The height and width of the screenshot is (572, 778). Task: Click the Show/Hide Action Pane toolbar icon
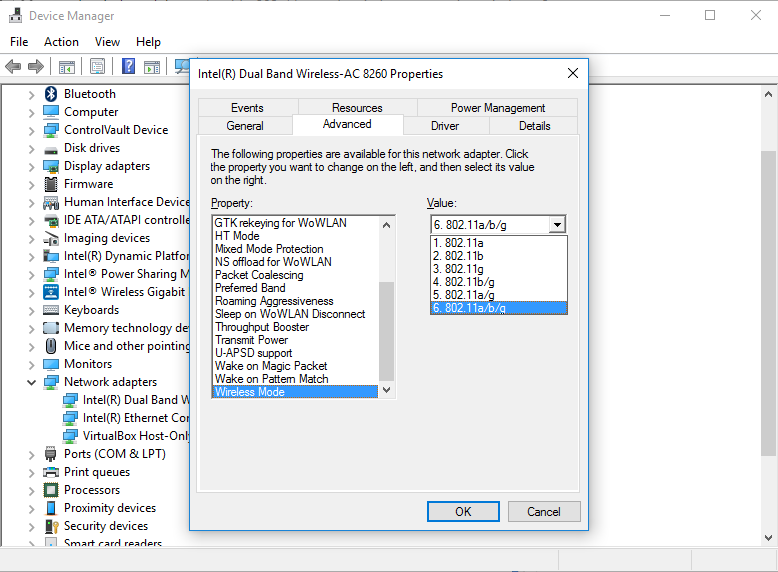point(152,66)
